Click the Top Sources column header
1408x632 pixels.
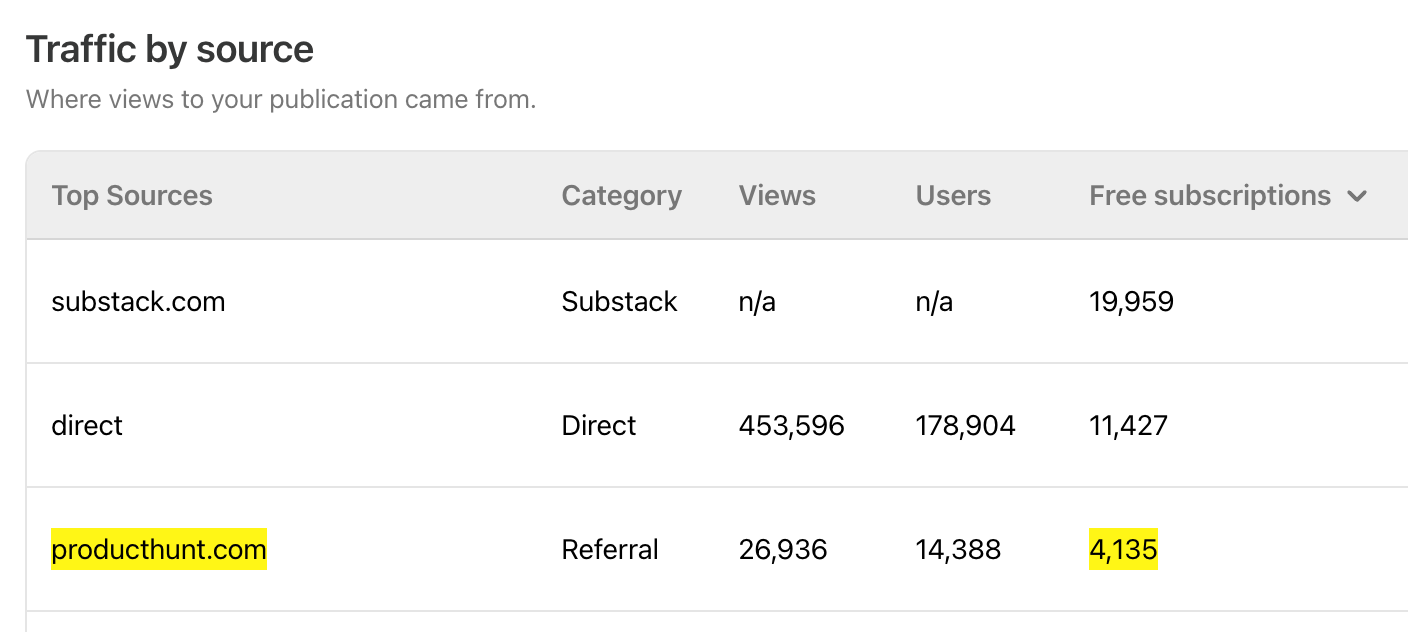132,196
